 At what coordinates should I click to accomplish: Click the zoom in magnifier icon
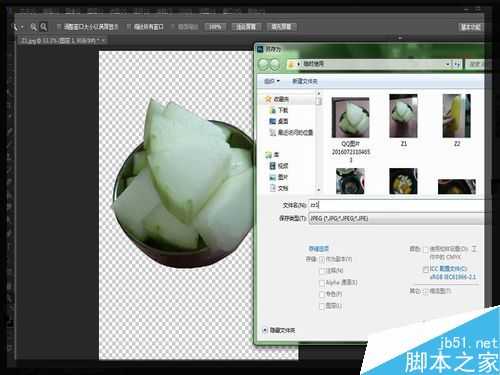coord(33,27)
